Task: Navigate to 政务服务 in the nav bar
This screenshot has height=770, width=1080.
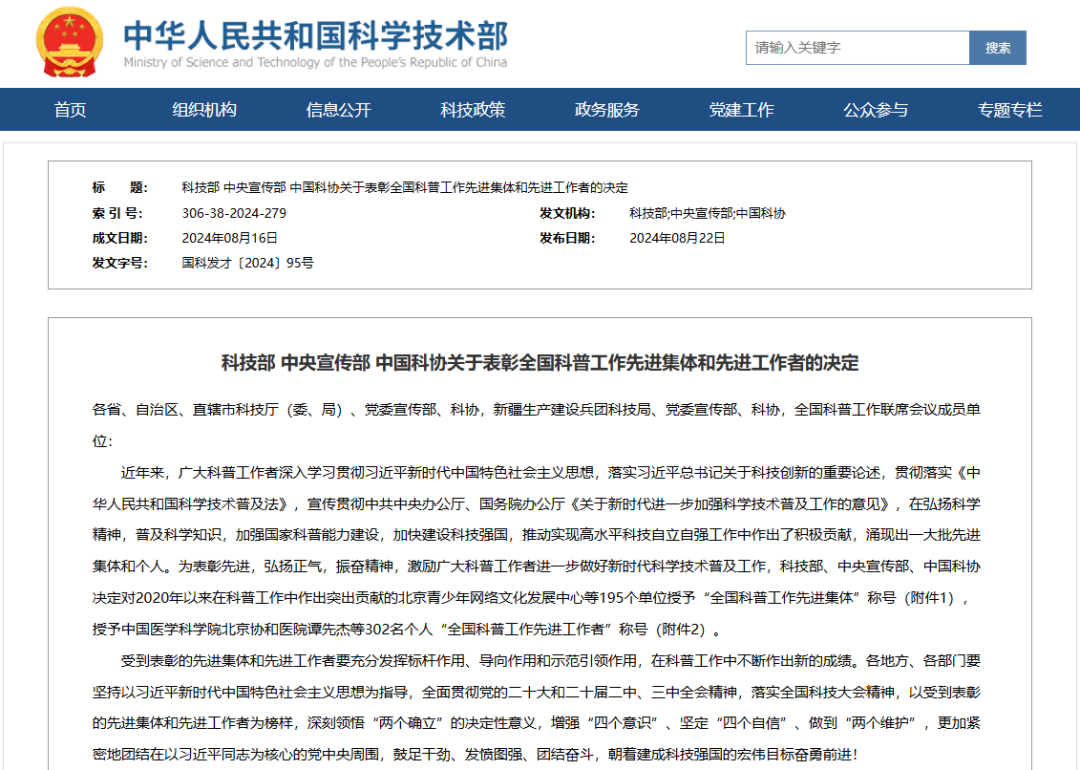Action: click(x=607, y=110)
